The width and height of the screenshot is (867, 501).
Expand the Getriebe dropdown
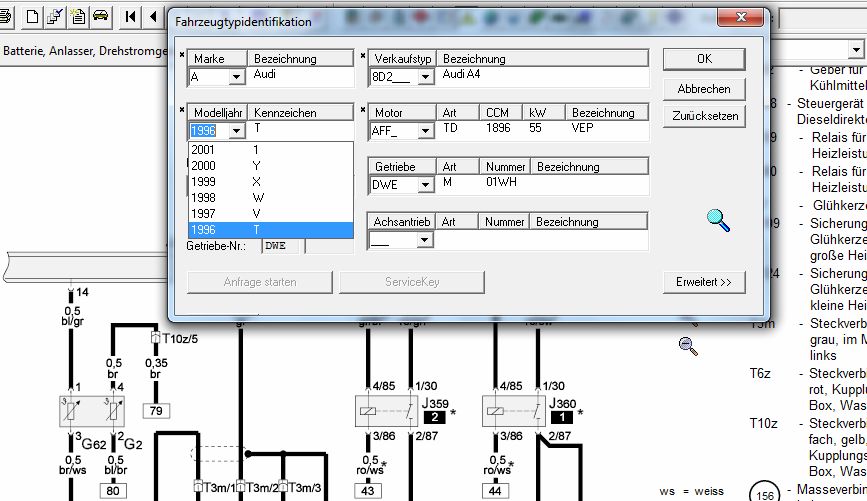[x=424, y=185]
